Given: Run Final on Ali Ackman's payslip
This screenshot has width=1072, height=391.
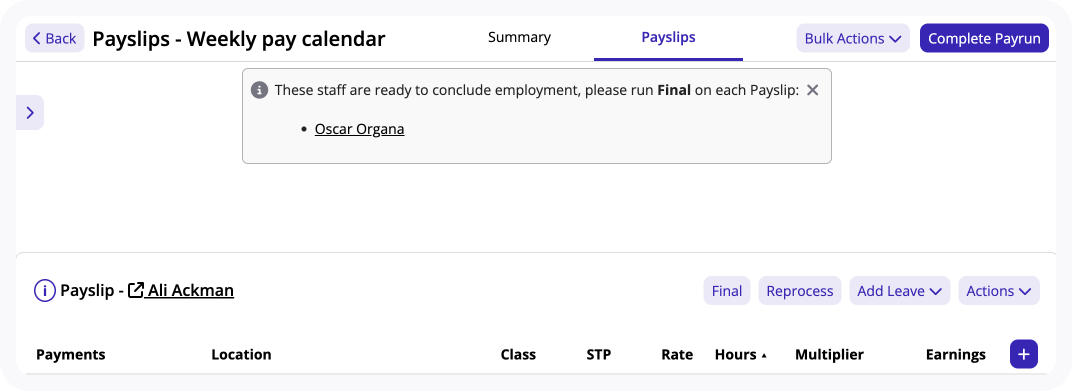Looking at the screenshot, I should [727, 291].
